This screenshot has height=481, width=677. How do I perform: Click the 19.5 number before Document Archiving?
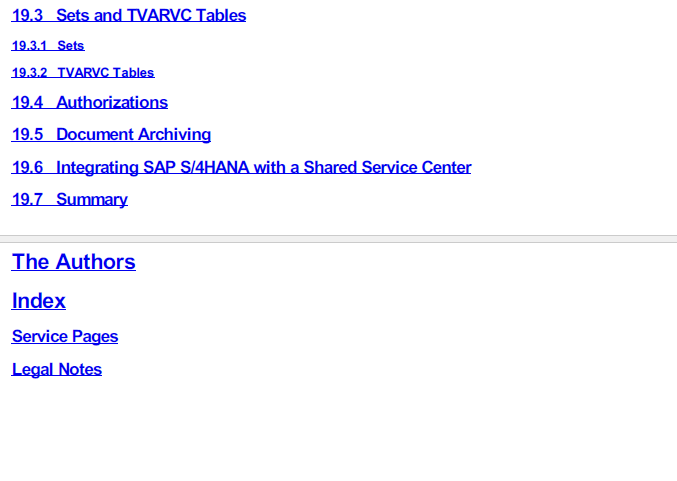(x=27, y=134)
